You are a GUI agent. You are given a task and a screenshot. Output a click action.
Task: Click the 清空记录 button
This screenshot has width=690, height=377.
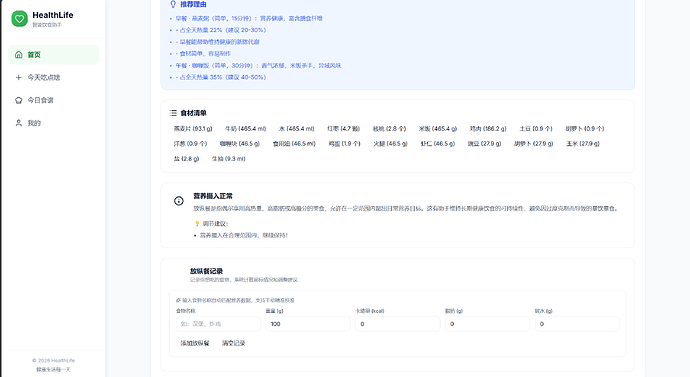point(233,343)
